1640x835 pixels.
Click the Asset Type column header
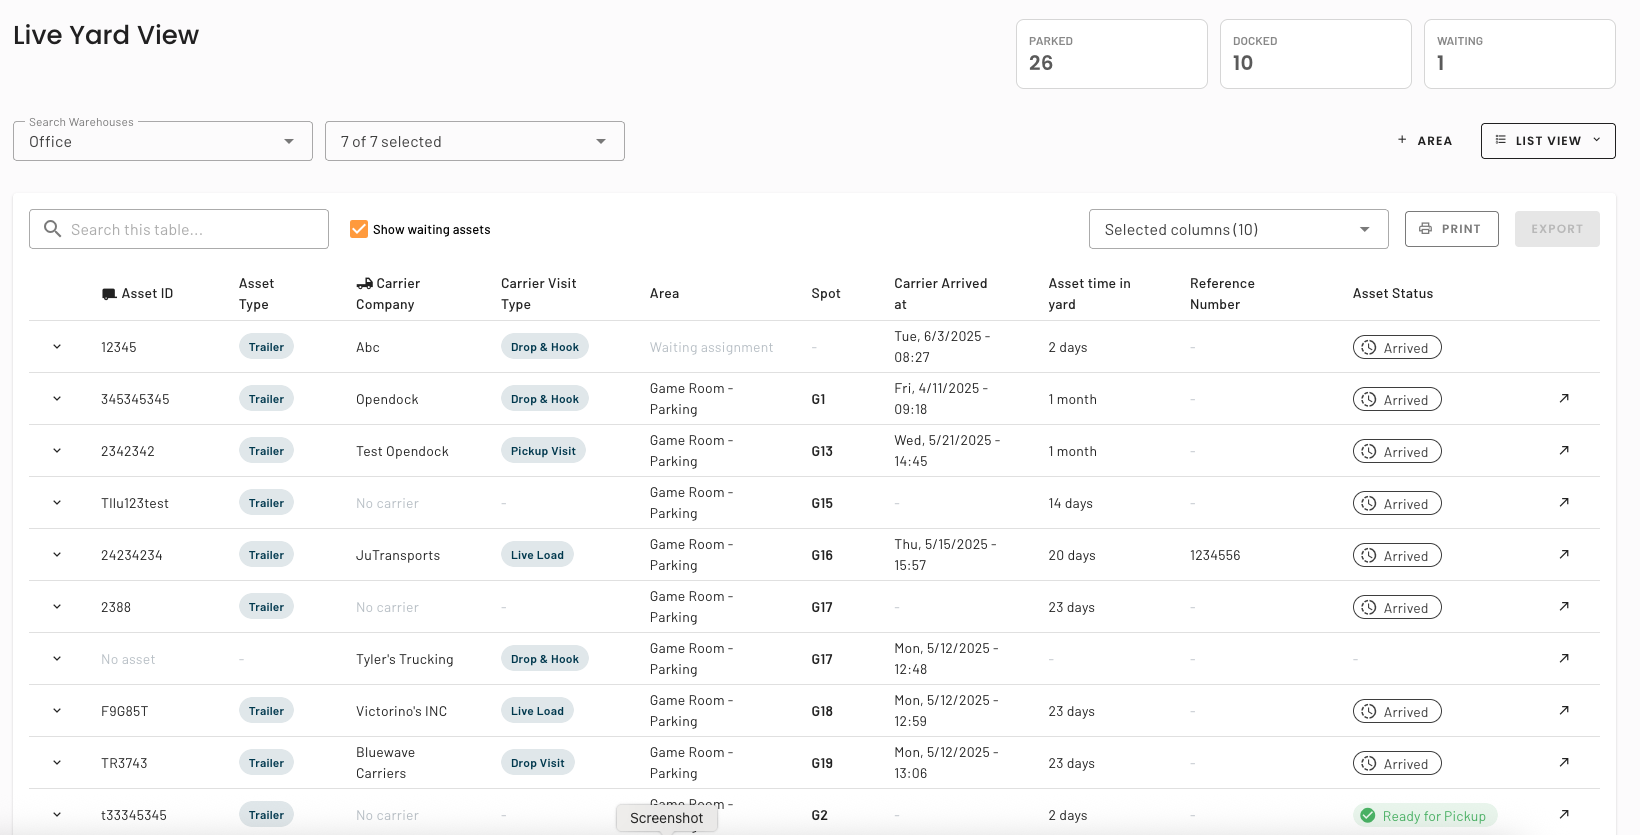click(256, 294)
